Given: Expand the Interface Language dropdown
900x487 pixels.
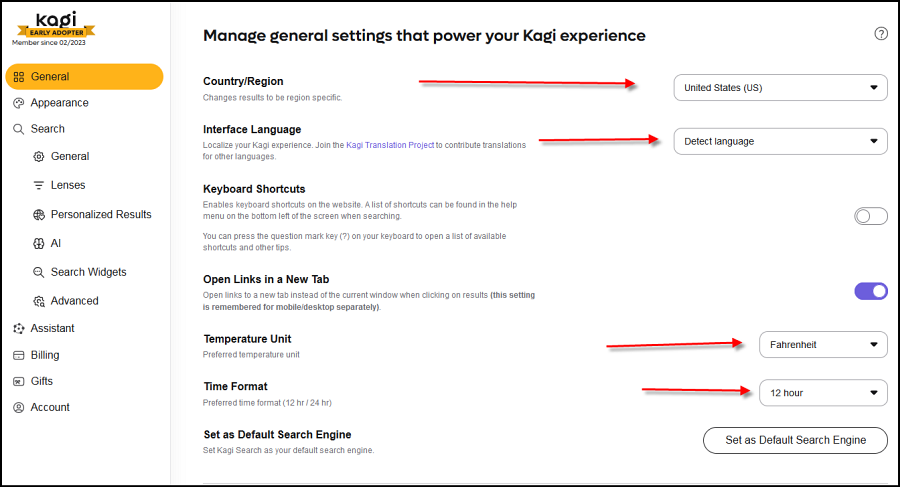Looking at the screenshot, I should tap(780, 141).
